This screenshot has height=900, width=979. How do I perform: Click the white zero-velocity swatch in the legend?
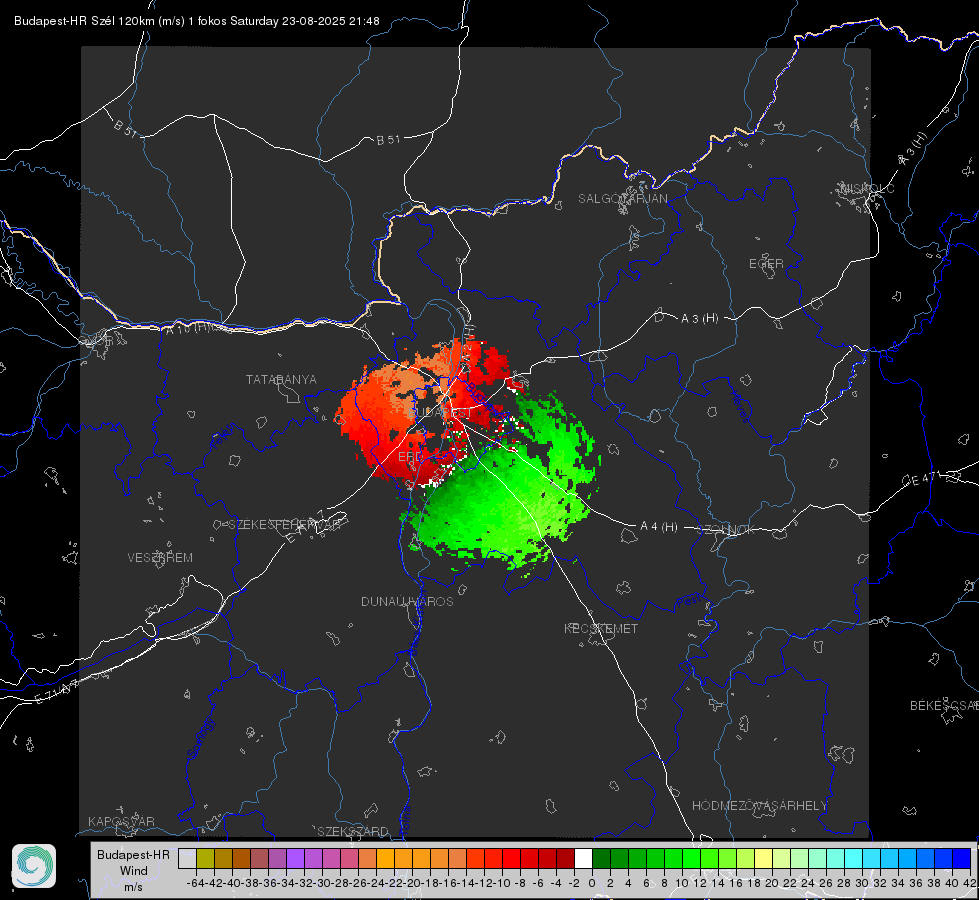point(583,858)
